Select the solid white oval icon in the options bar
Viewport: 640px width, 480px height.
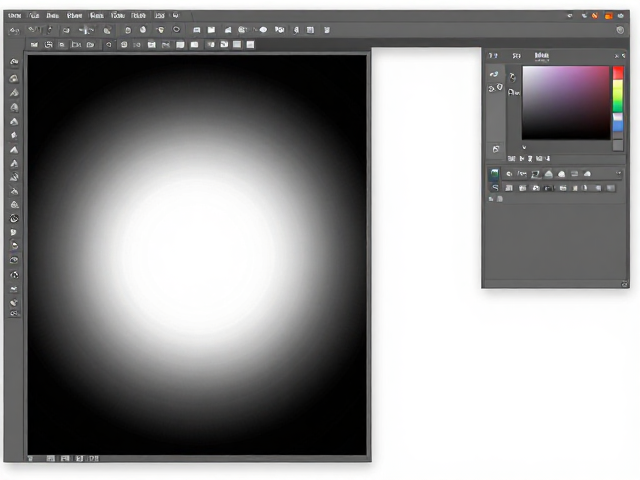[x=263, y=30]
